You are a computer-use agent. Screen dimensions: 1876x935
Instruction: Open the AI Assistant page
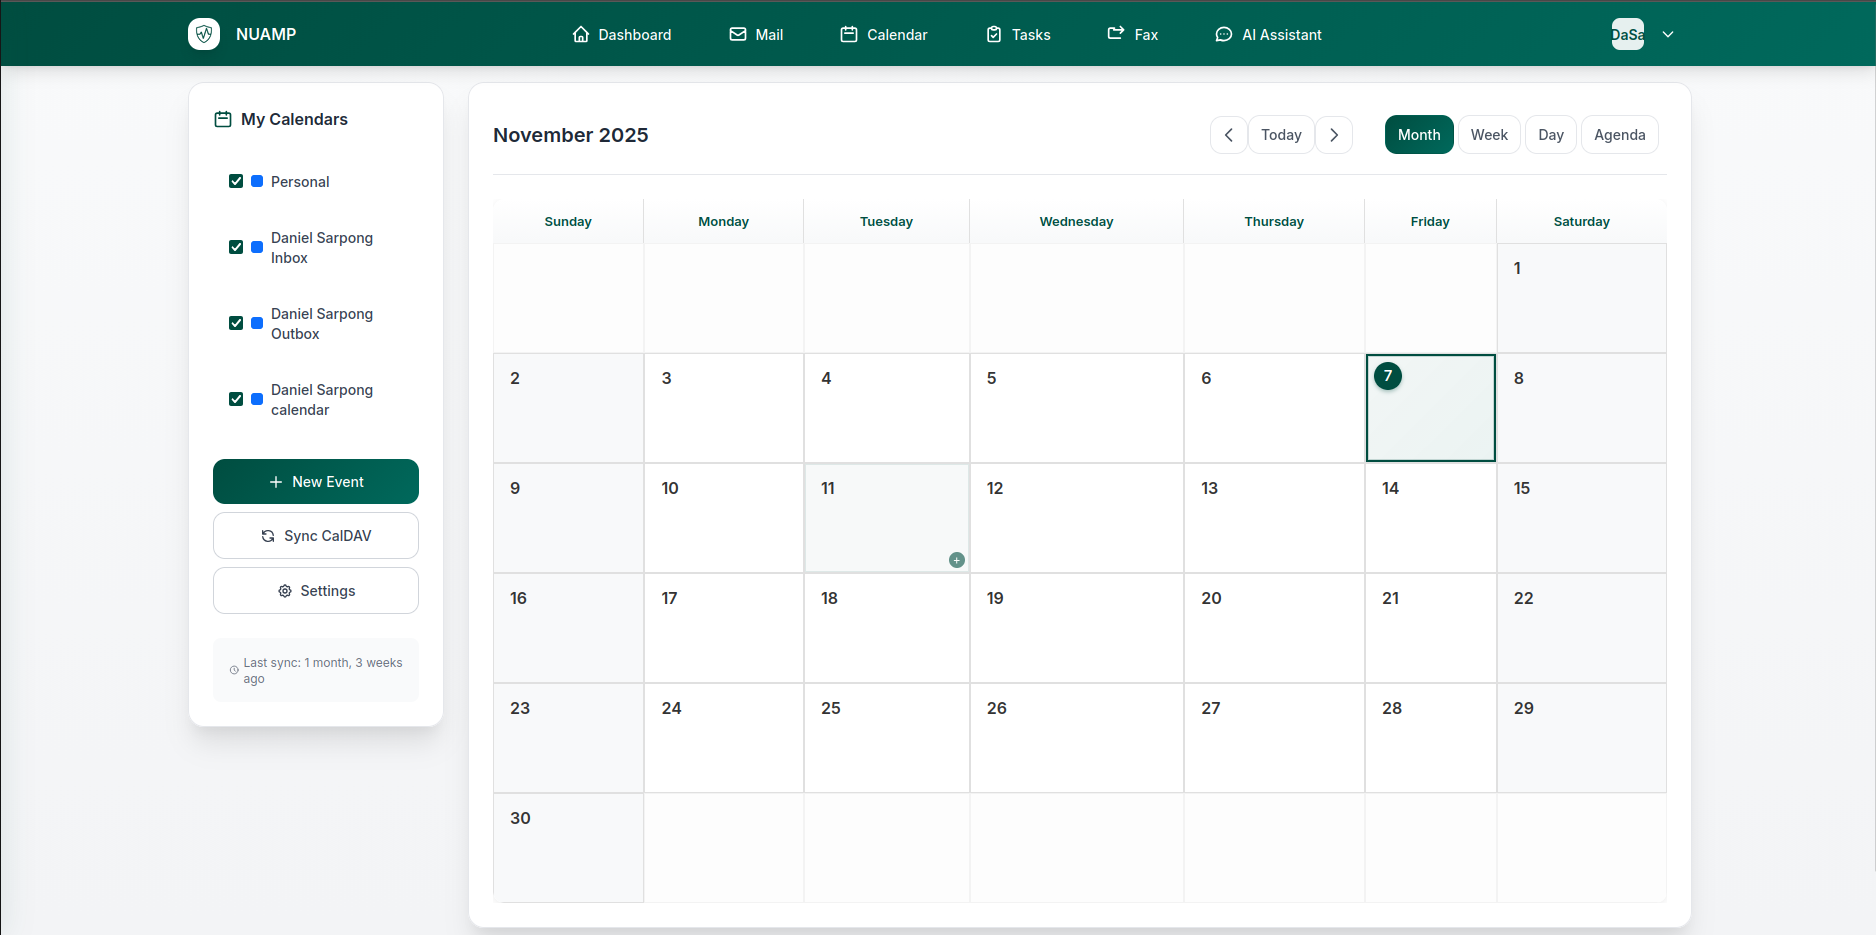tap(1268, 35)
